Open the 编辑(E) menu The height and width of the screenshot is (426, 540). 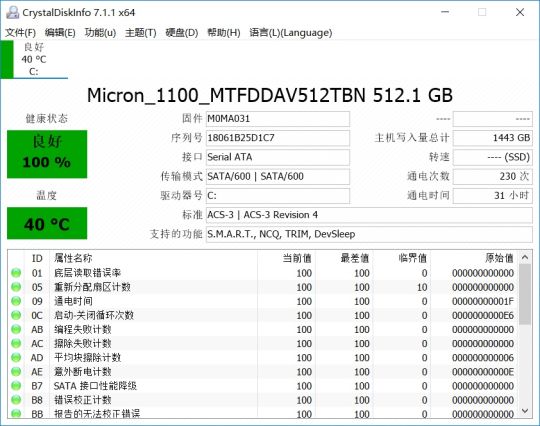point(60,33)
